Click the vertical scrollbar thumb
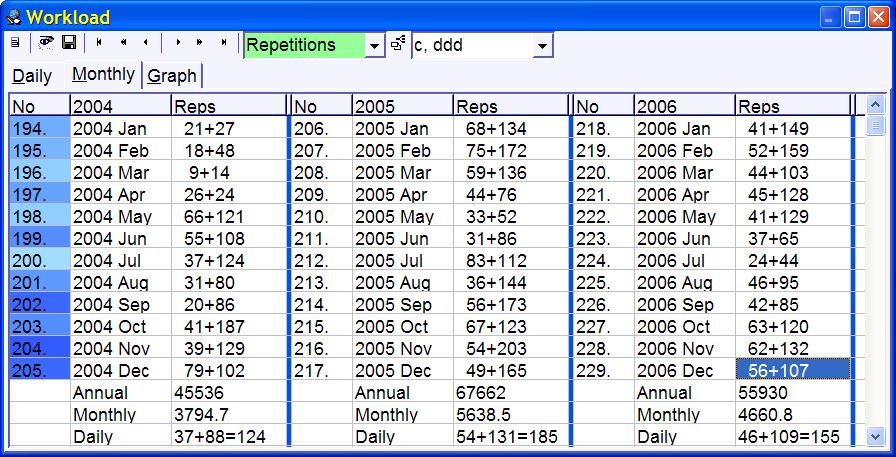Screen dimensions: 896x457 [875, 125]
